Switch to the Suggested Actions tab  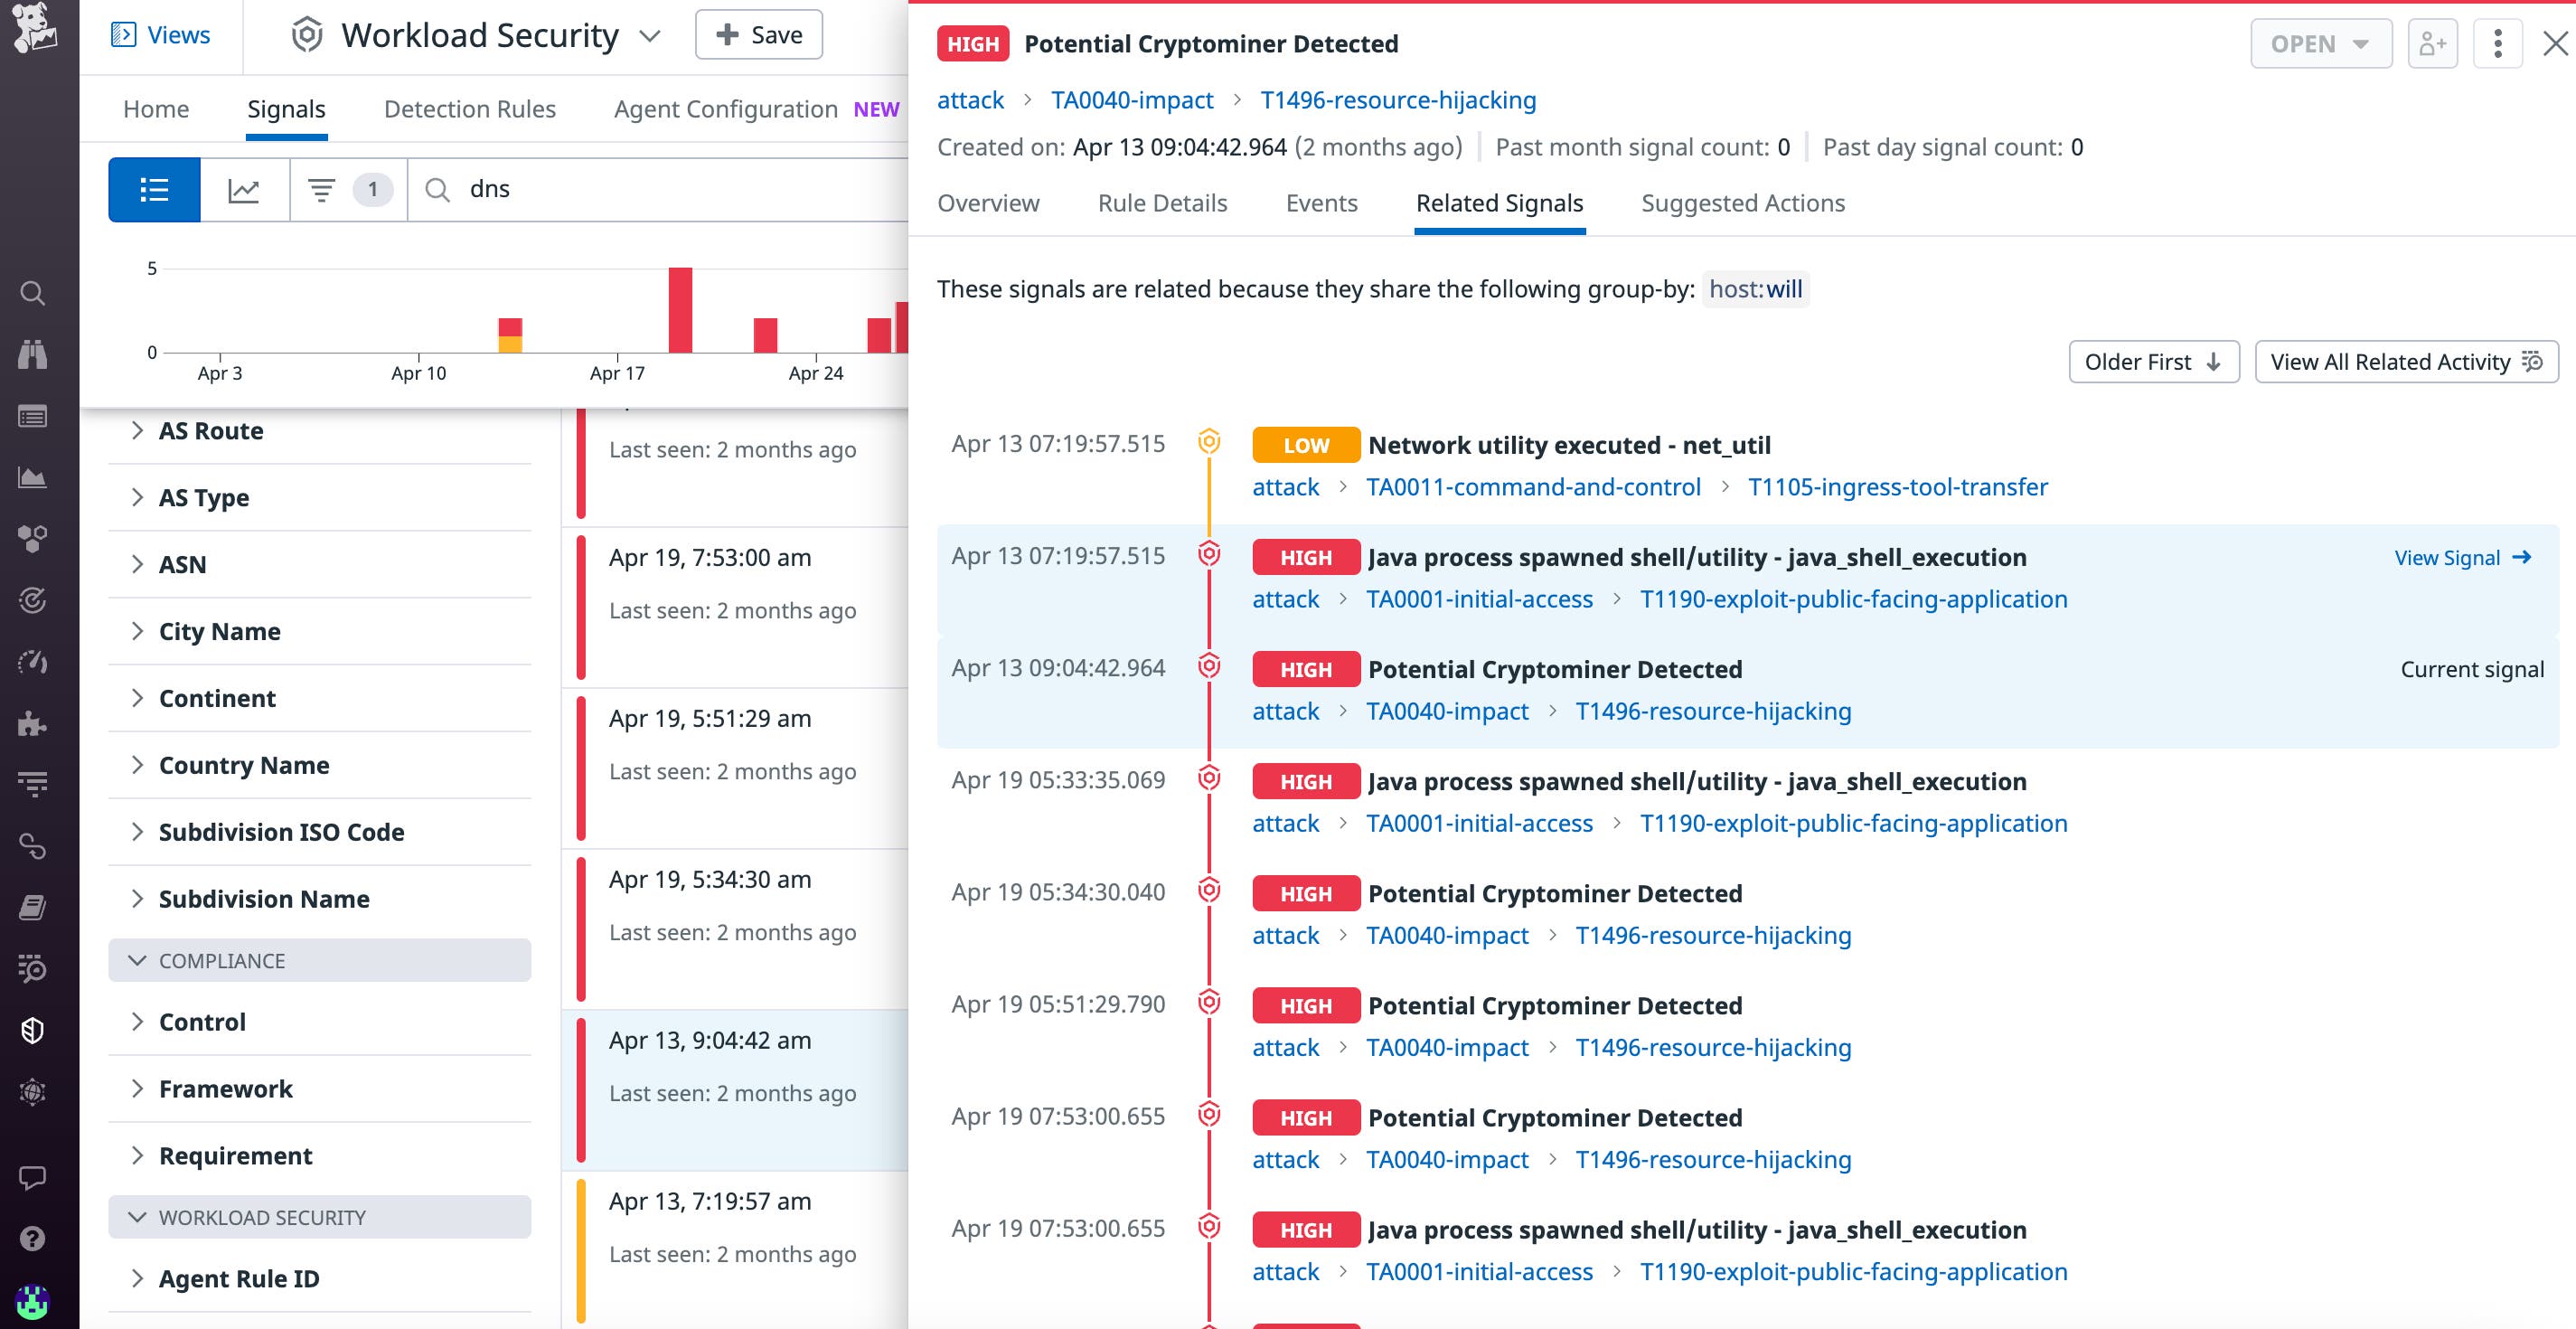pyautogui.click(x=1742, y=203)
